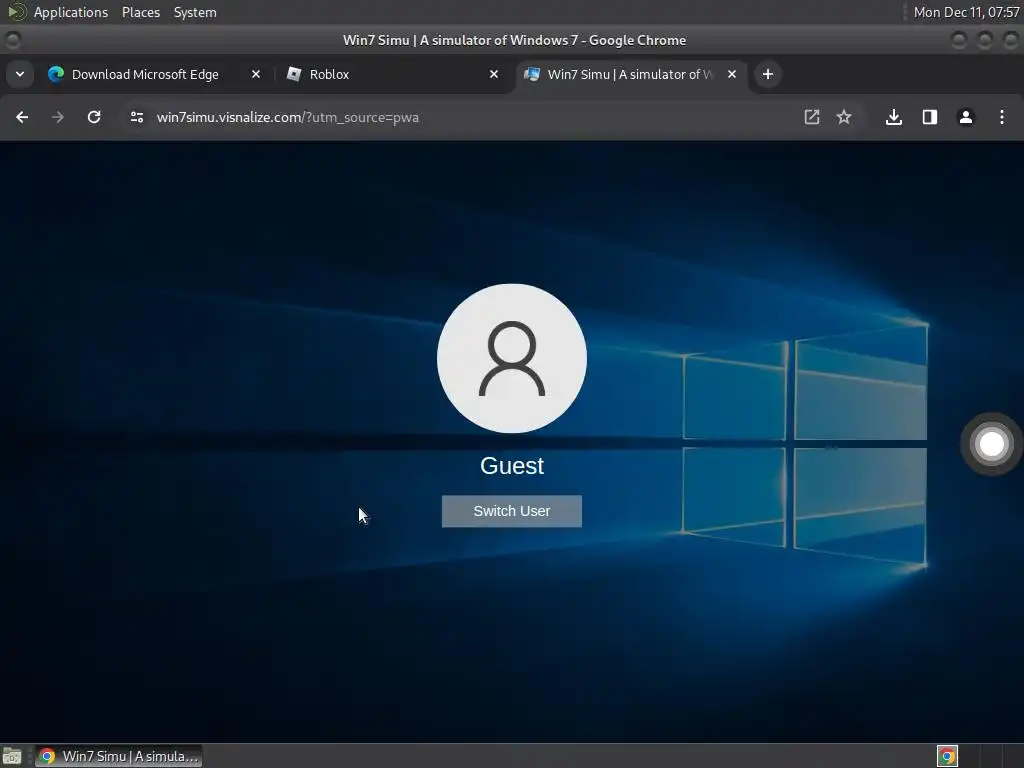Click the Guest username label
Screen dimensions: 1024x768
(x=512, y=466)
